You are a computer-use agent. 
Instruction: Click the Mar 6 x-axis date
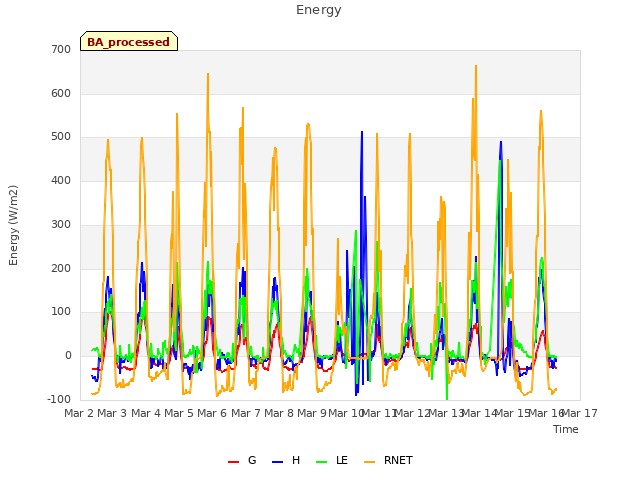(x=212, y=413)
